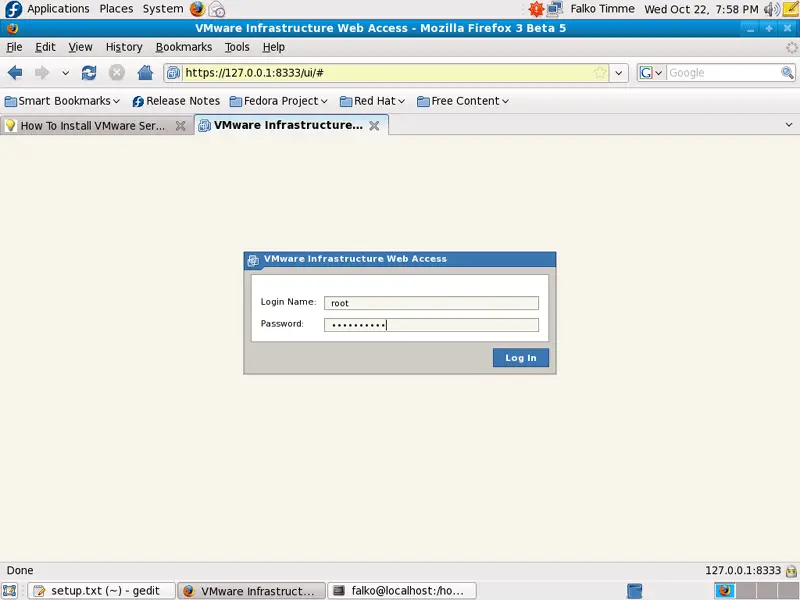Open the Tools menu
This screenshot has width=800, height=600.
pyautogui.click(x=237, y=47)
